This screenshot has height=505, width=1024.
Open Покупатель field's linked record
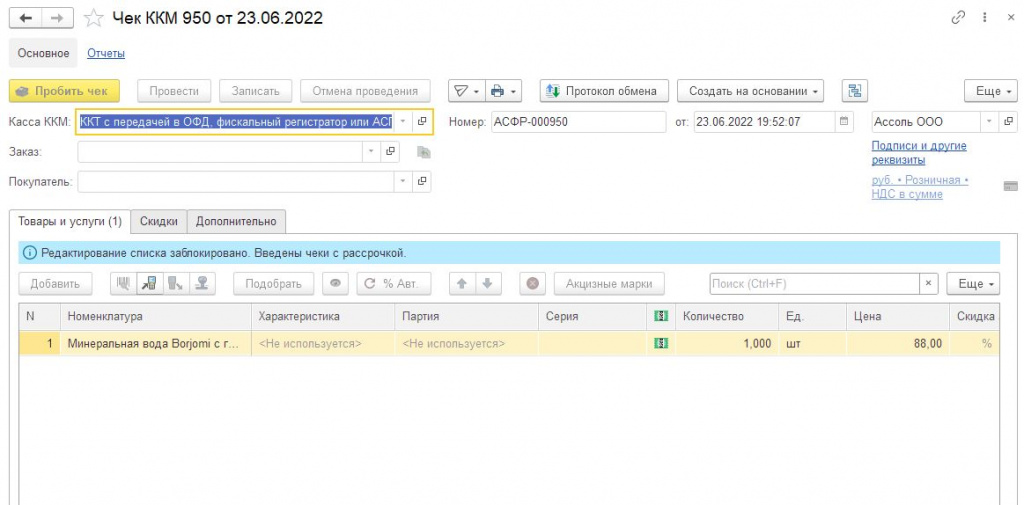coord(422,181)
